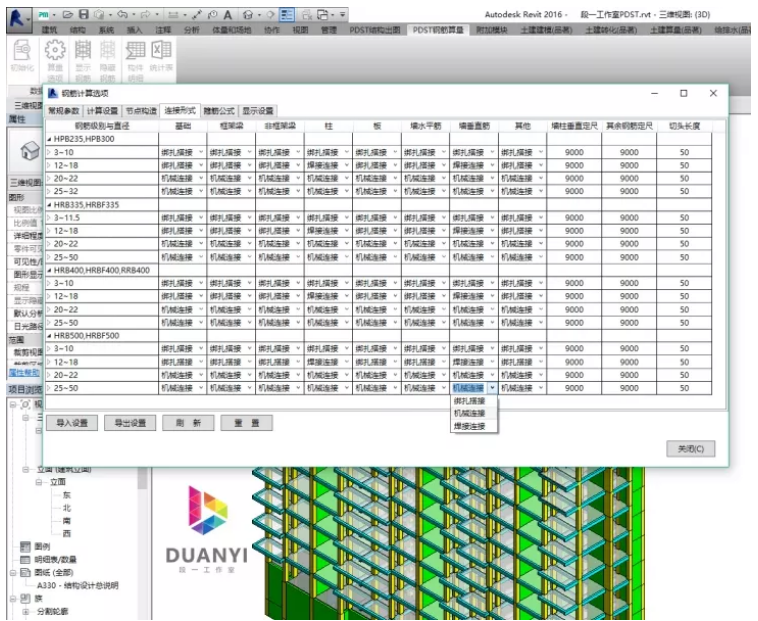This screenshot has height=621, width=758.
Task: Choose 焊接连接 from the open dropdown list
Action: (469, 427)
